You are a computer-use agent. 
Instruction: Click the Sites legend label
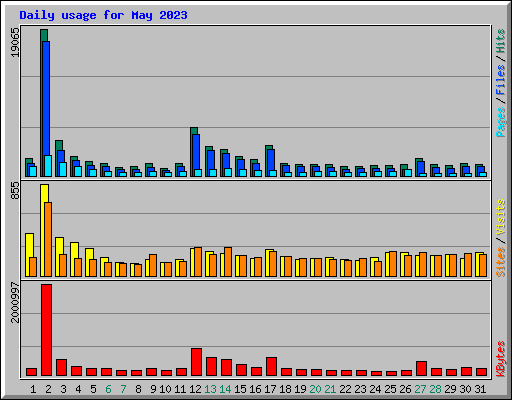point(501,262)
